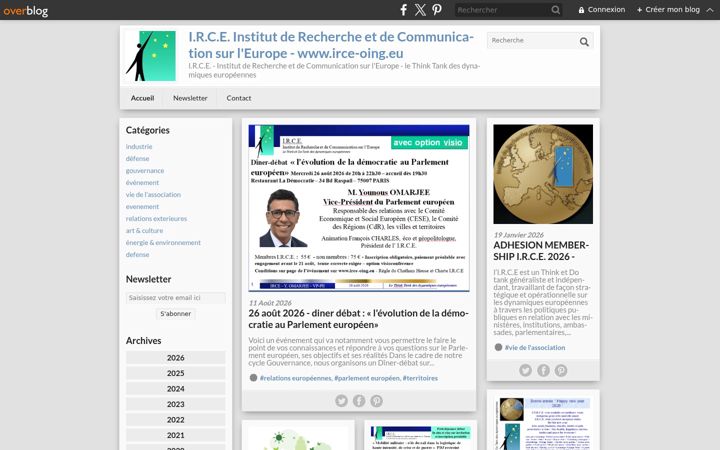Open the Newsletter menu item
Viewport: 720px width, 450px height.
[190, 98]
